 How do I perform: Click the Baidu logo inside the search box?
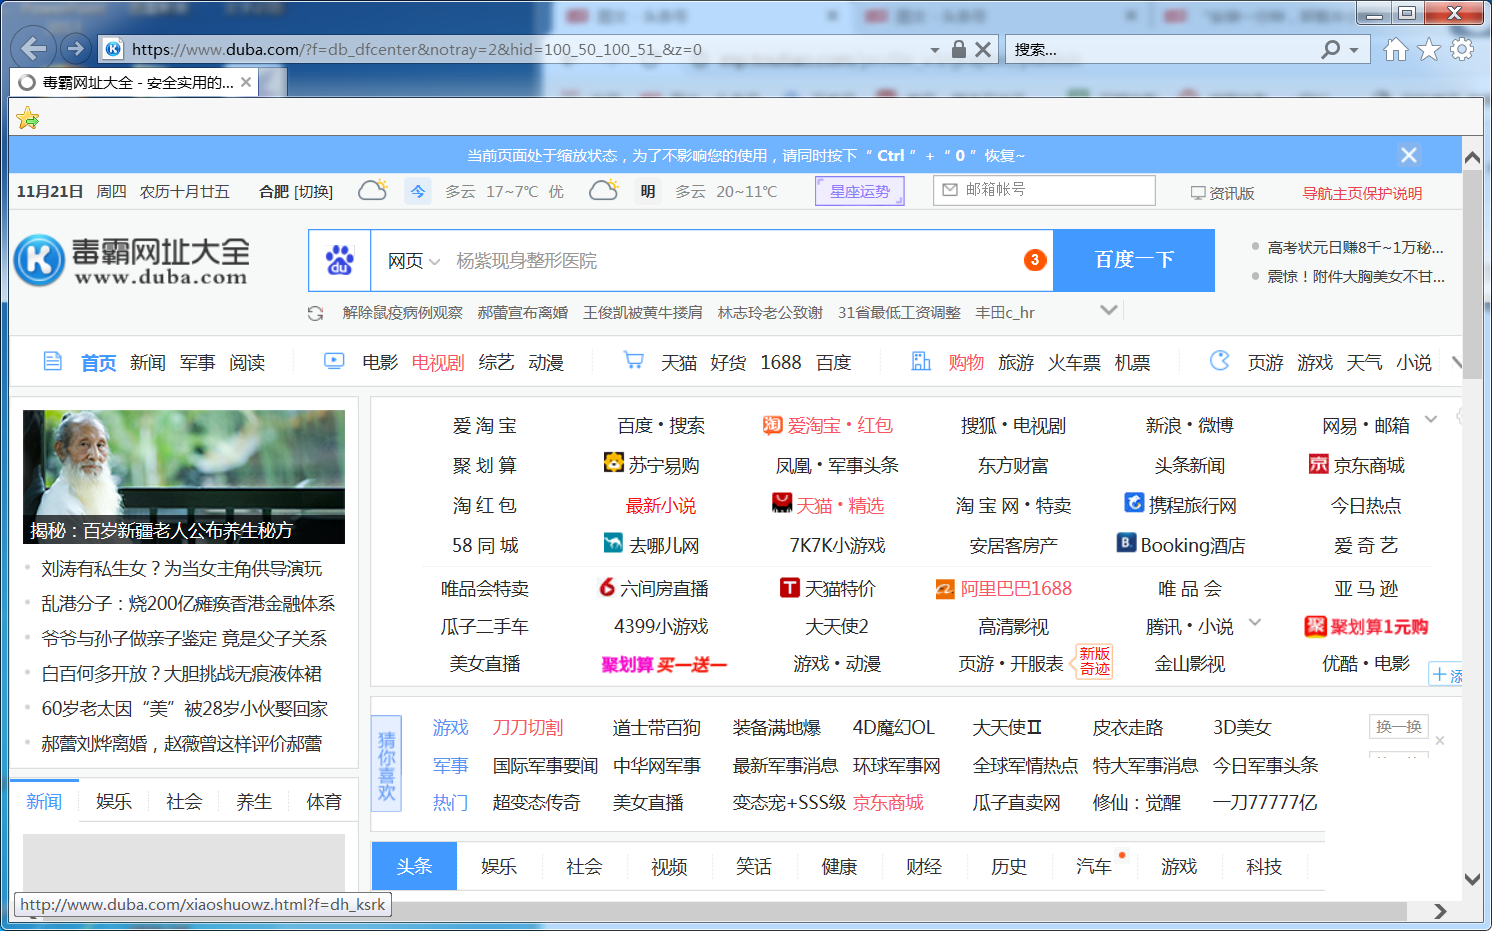click(339, 260)
